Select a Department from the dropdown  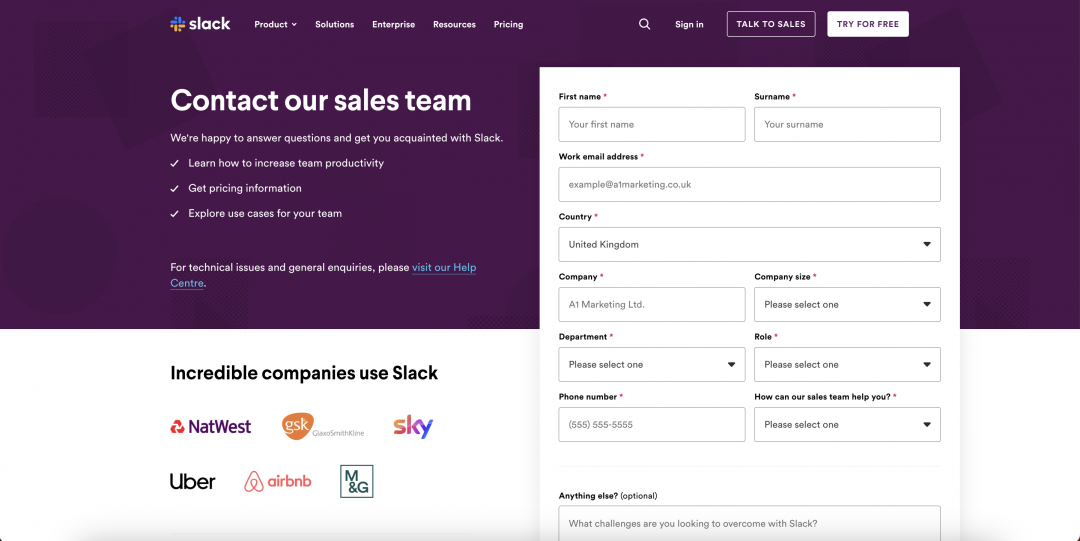coord(651,364)
